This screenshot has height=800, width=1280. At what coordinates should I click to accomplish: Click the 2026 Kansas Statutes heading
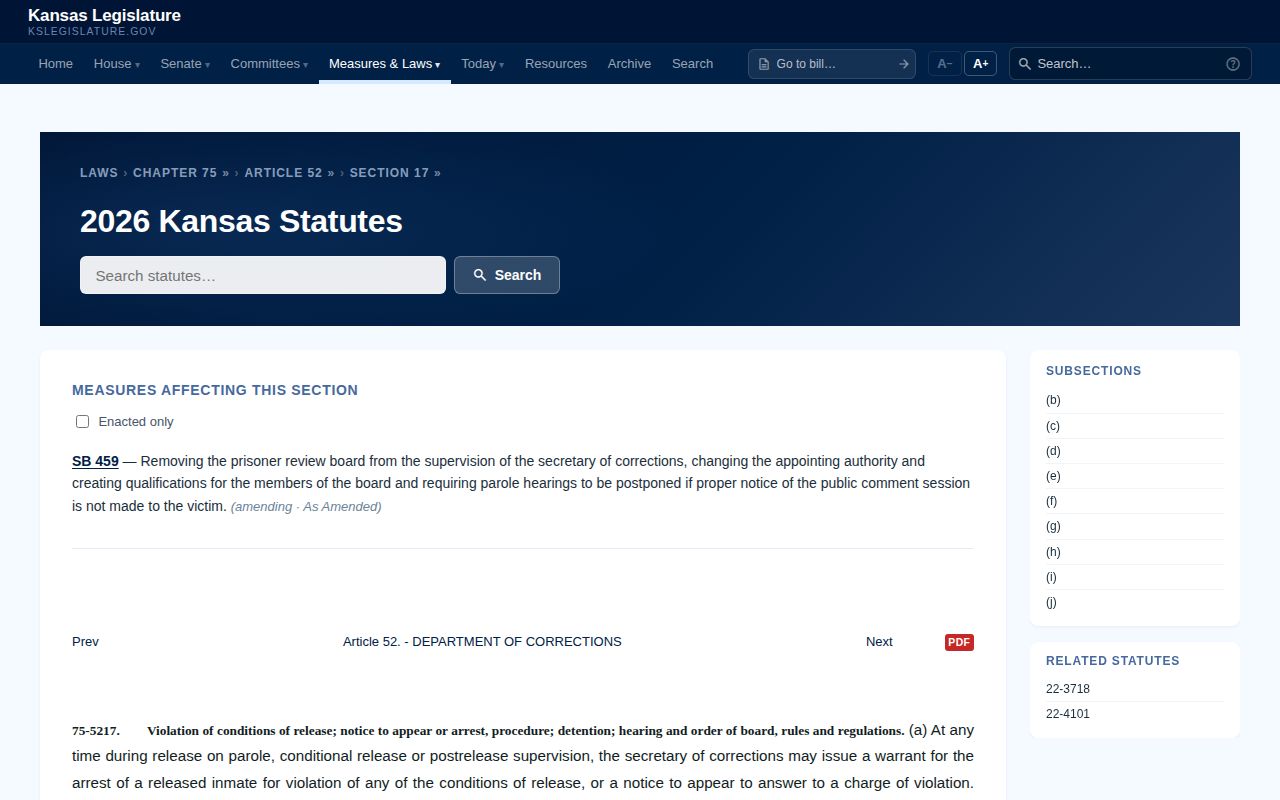coord(241,221)
